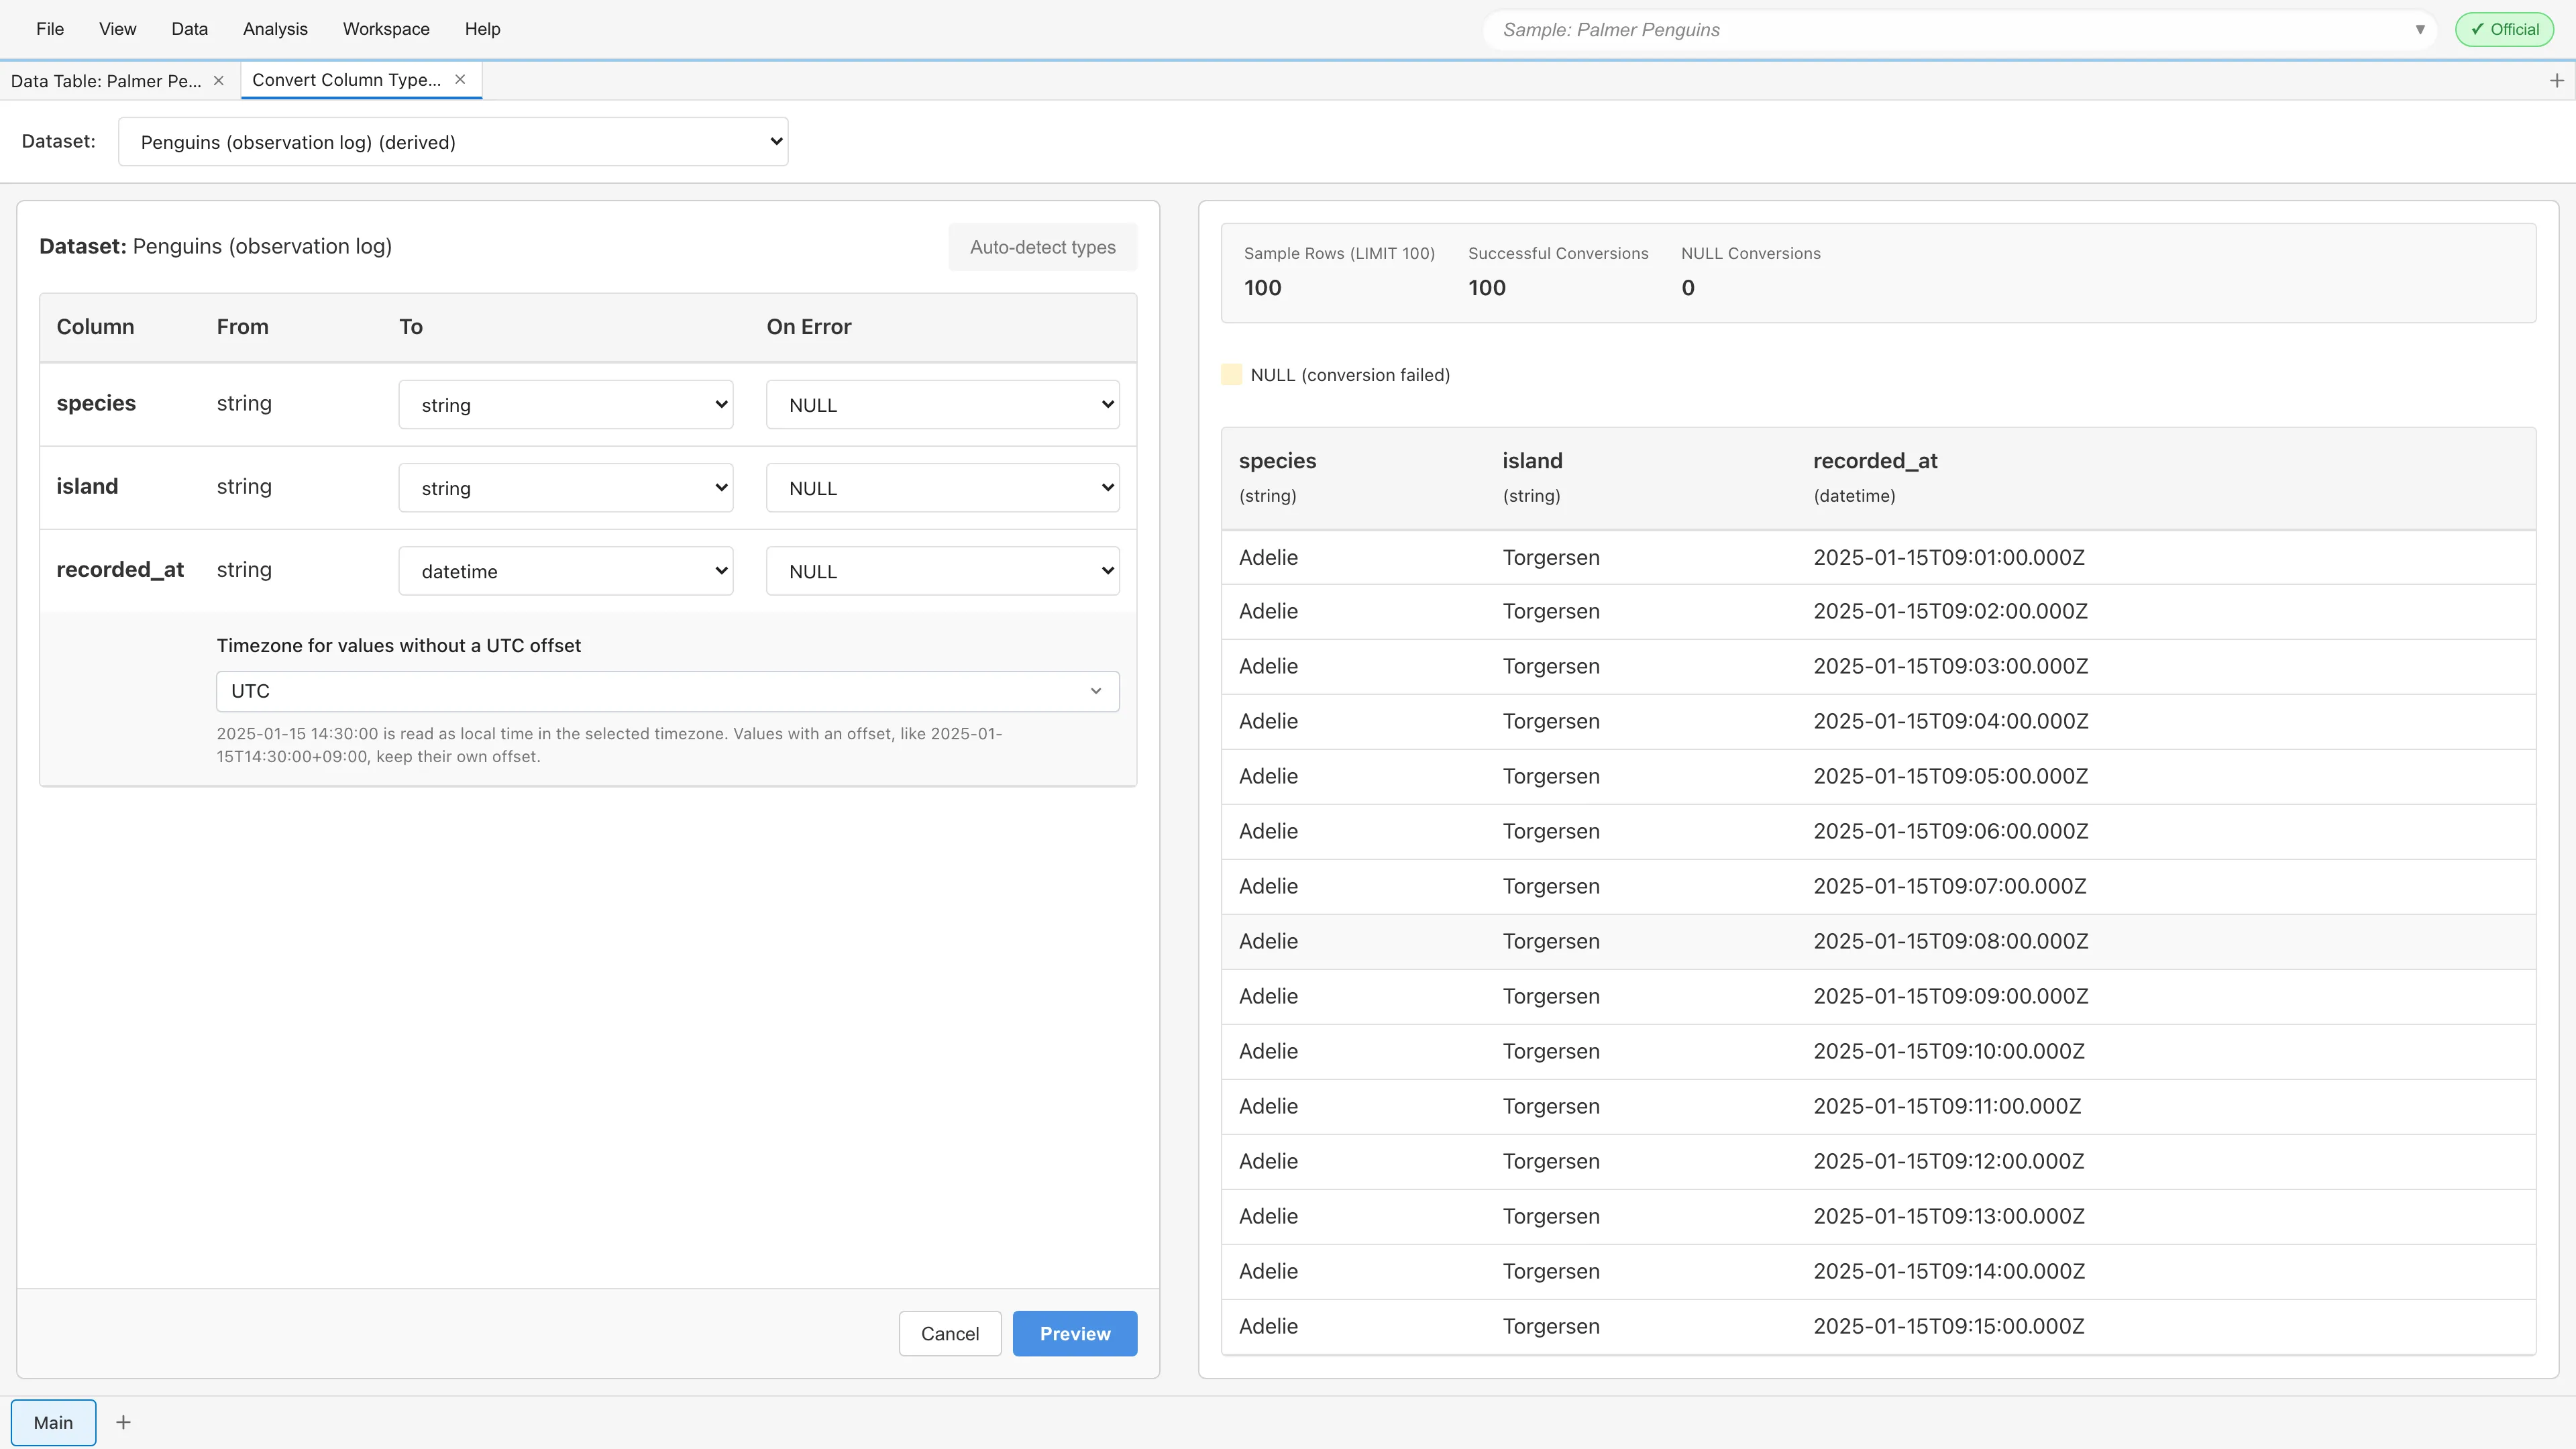The height and width of the screenshot is (1449, 2576).
Task: Click the Auto-detect types button
Action: [x=1042, y=247]
